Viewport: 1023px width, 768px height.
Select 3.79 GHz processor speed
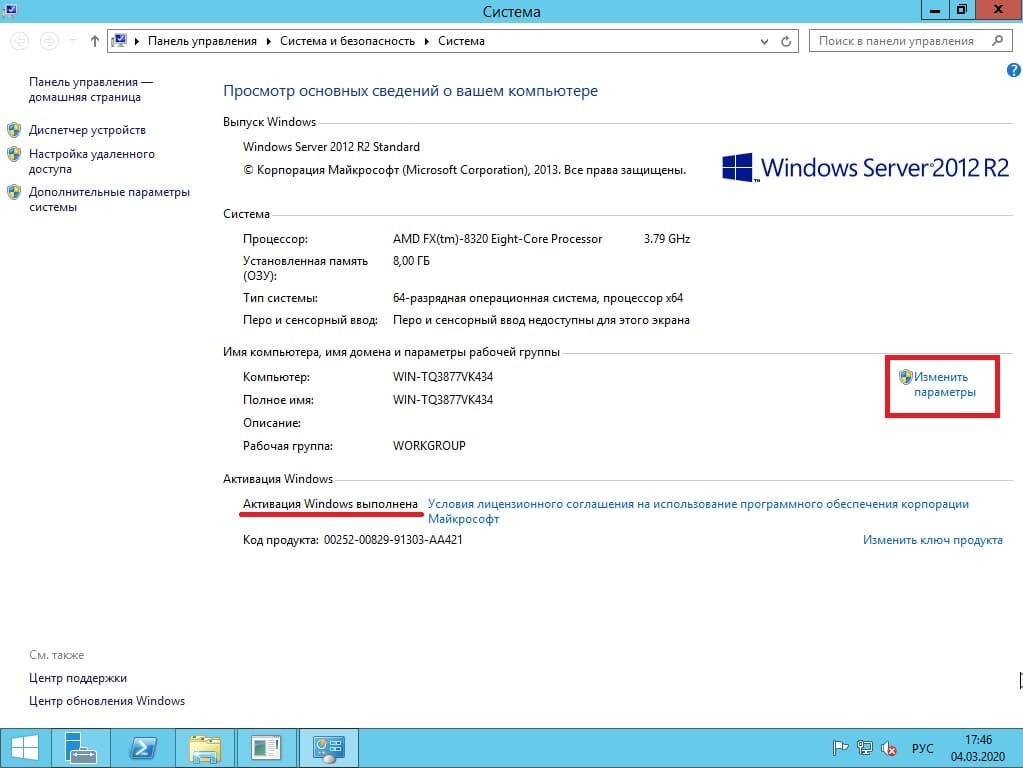[667, 239]
